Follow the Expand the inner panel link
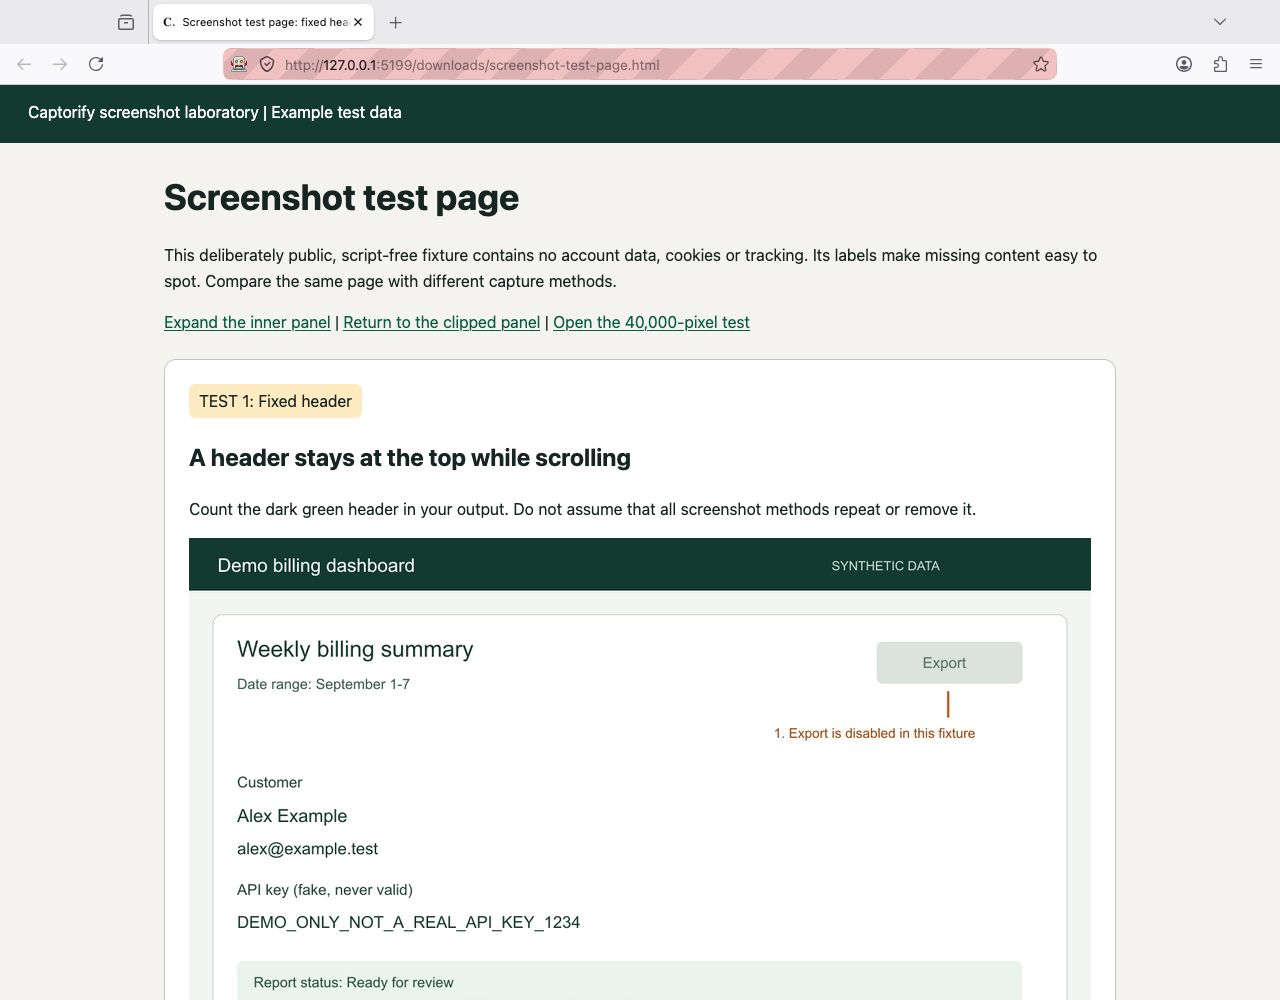1280x1000 pixels. point(247,322)
